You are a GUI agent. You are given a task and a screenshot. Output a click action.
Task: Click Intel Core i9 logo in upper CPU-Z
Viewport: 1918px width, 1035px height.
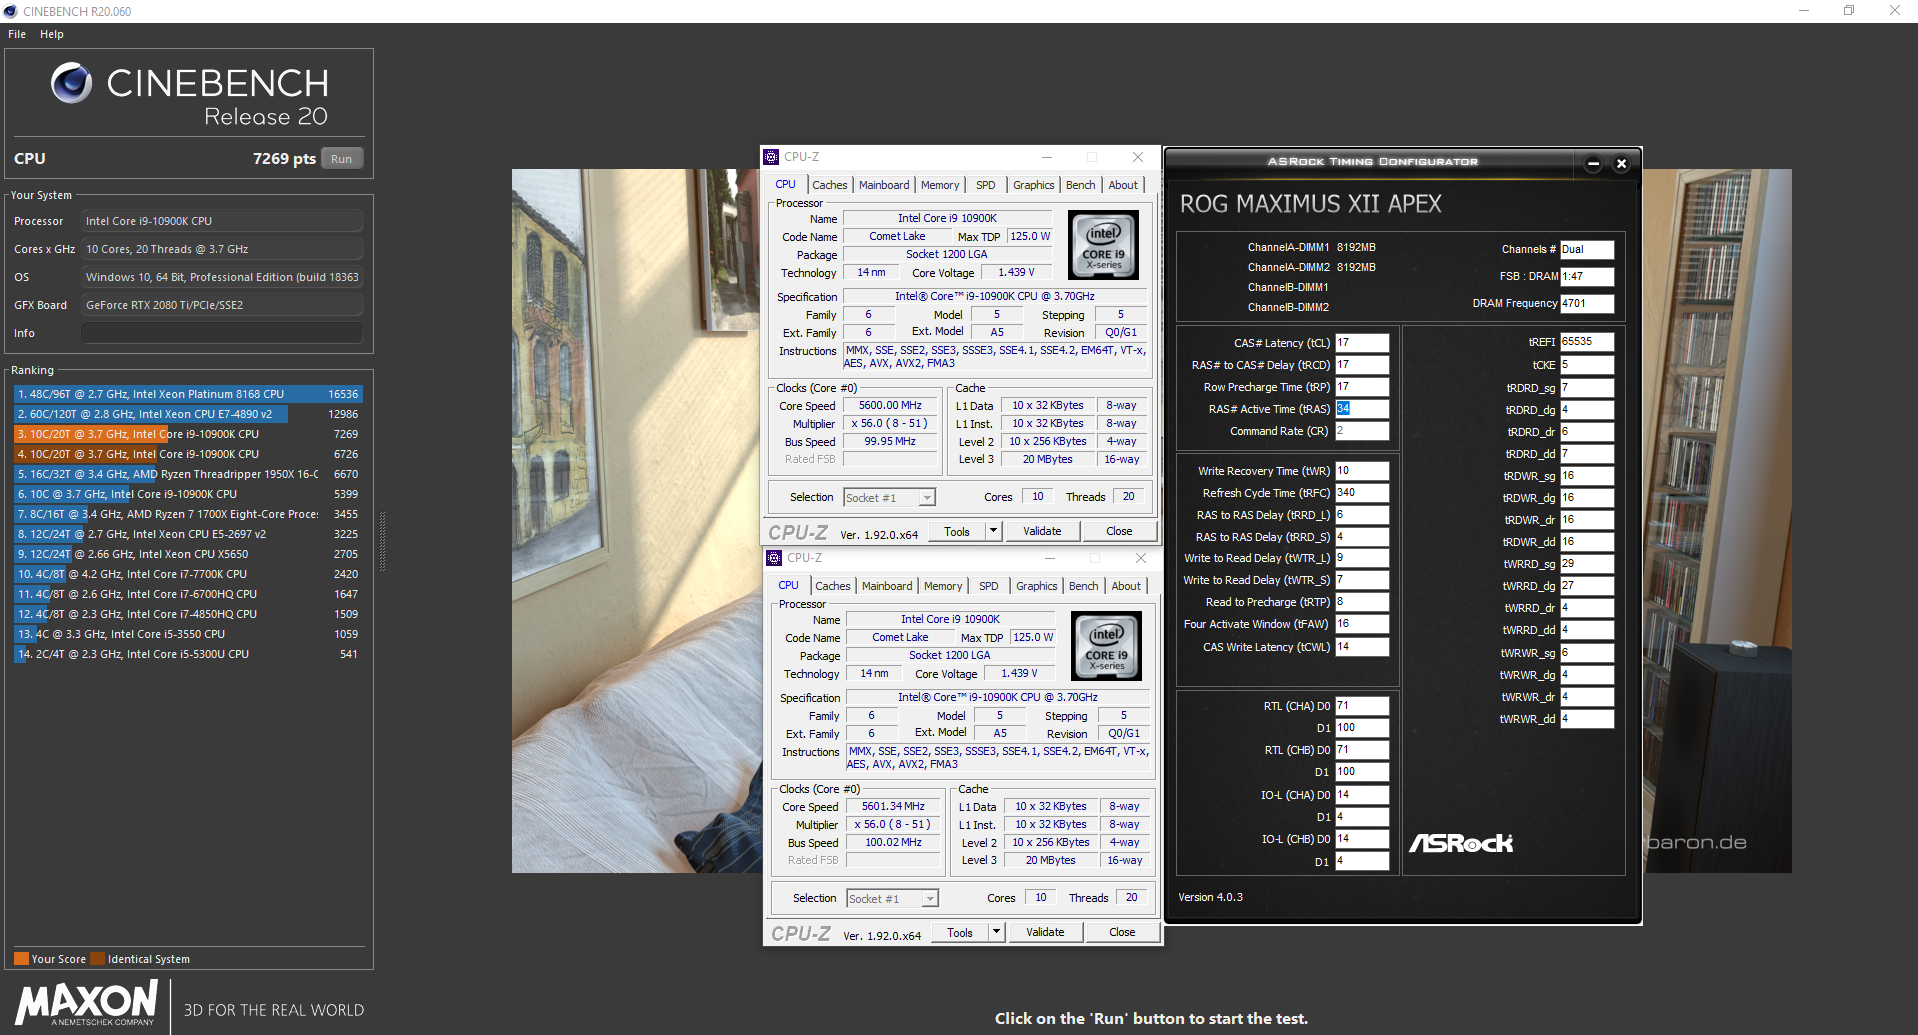tap(1104, 244)
